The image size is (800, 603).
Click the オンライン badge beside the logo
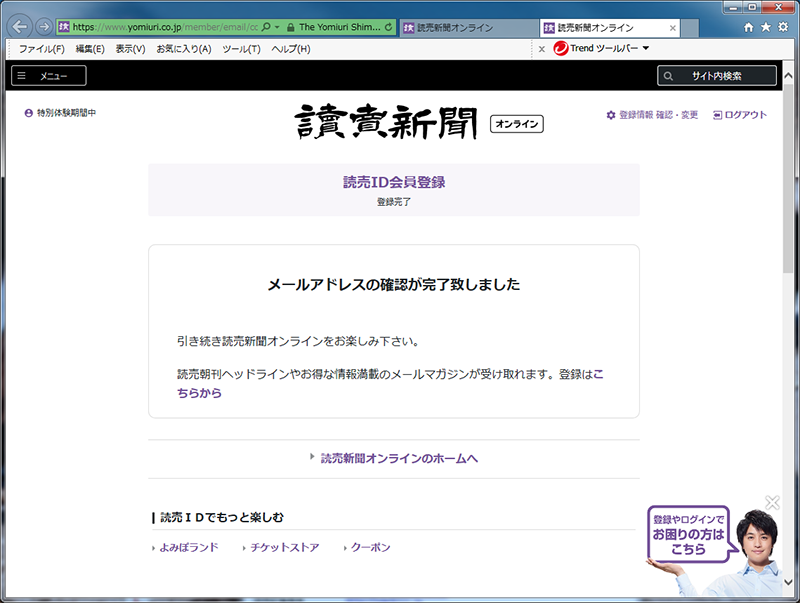pyautogui.click(x=517, y=124)
